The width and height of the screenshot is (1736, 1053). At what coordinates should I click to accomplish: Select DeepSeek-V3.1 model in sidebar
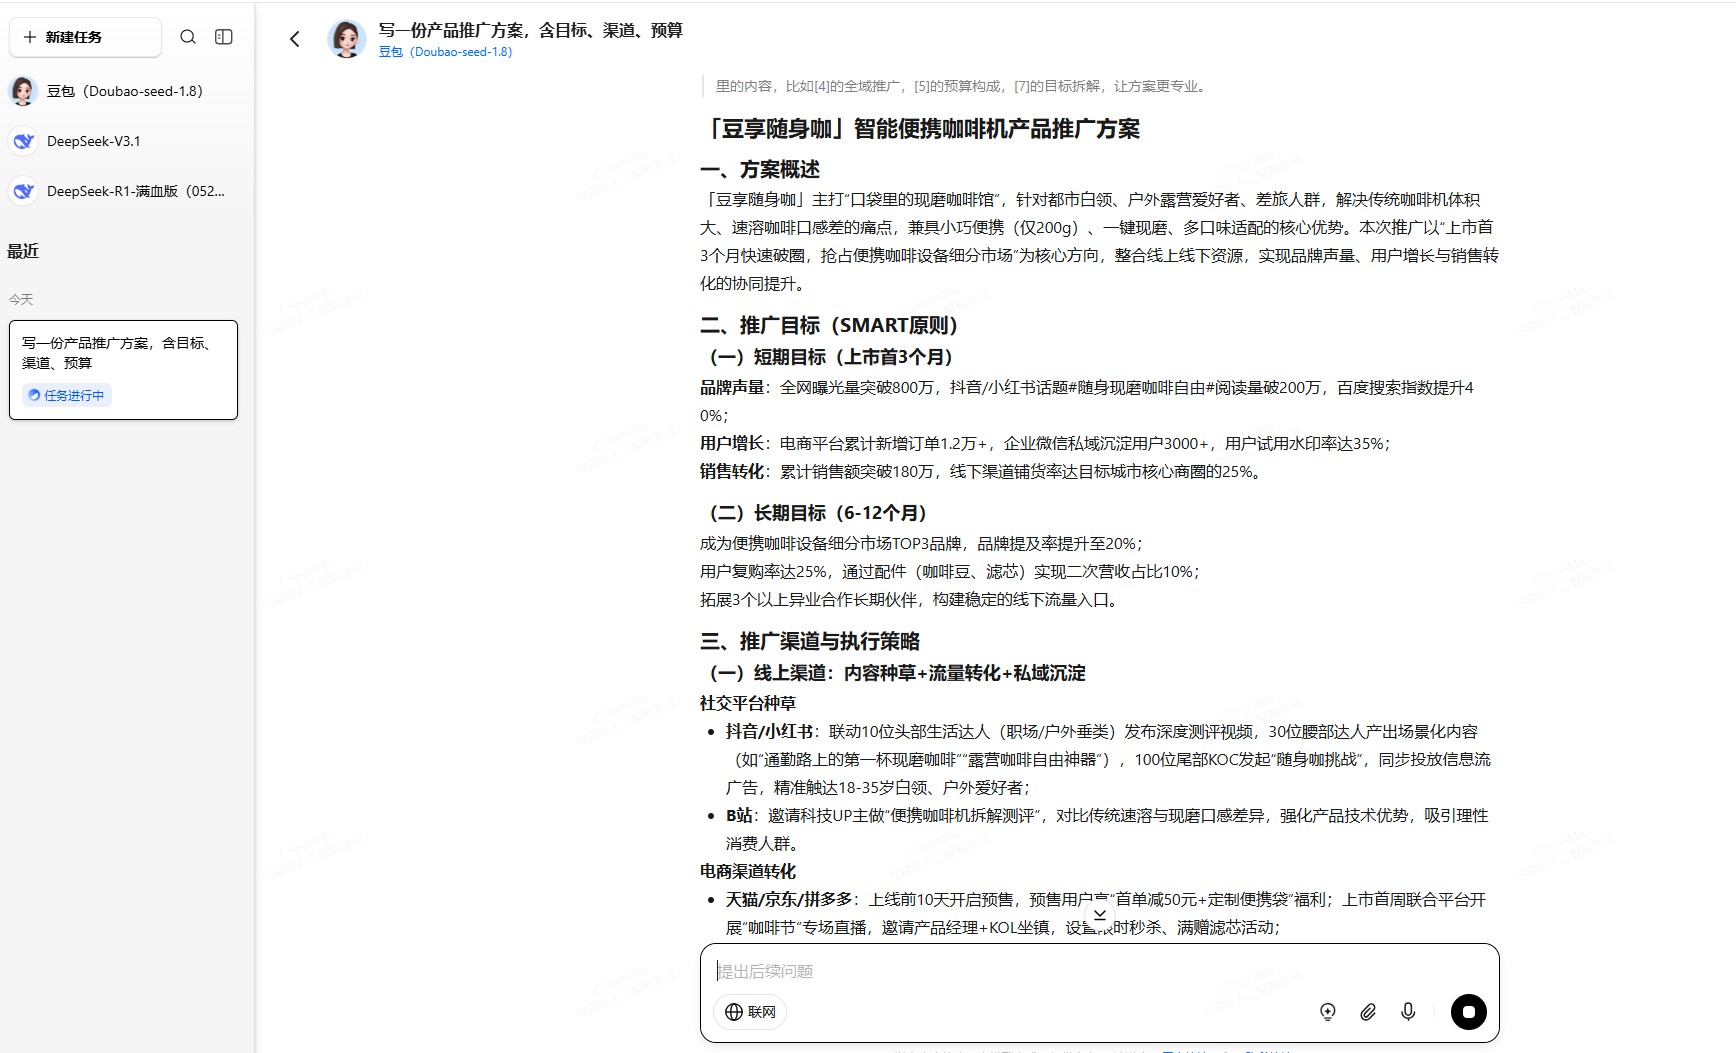(x=93, y=141)
